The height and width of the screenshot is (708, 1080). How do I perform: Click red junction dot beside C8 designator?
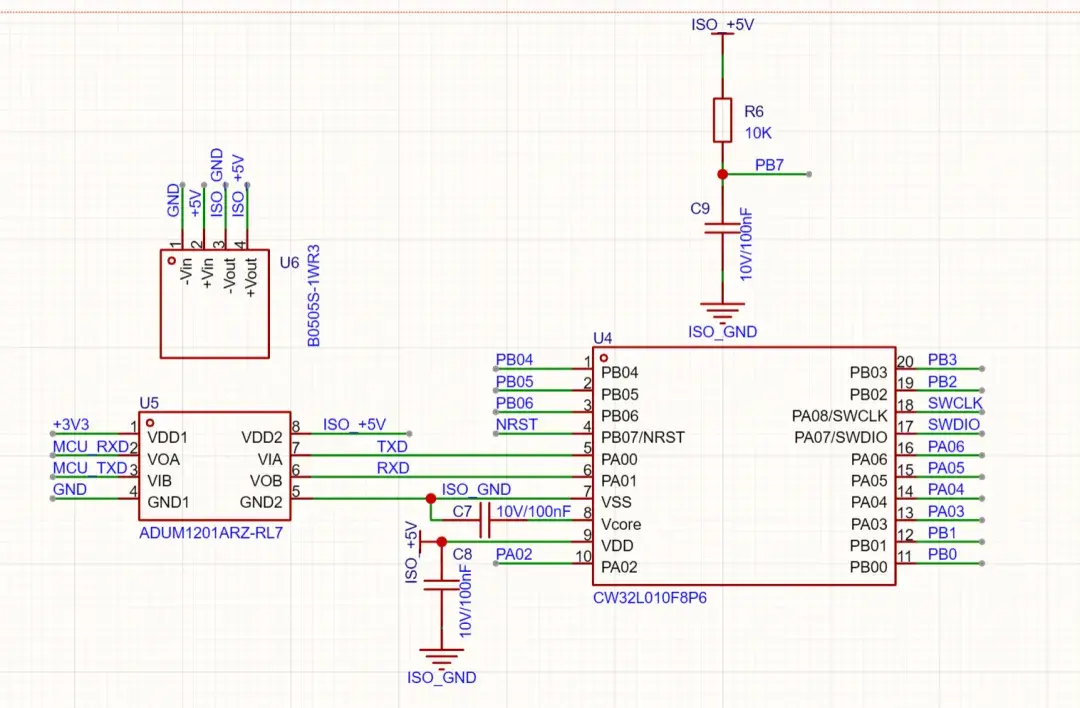442,542
